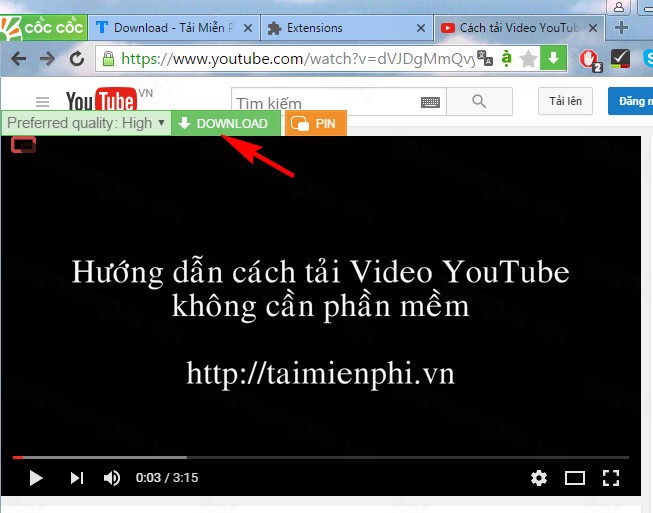Viewport: 653px width, 513px height.
Task: Open Preferred quality dropdown
Action: 86,123
